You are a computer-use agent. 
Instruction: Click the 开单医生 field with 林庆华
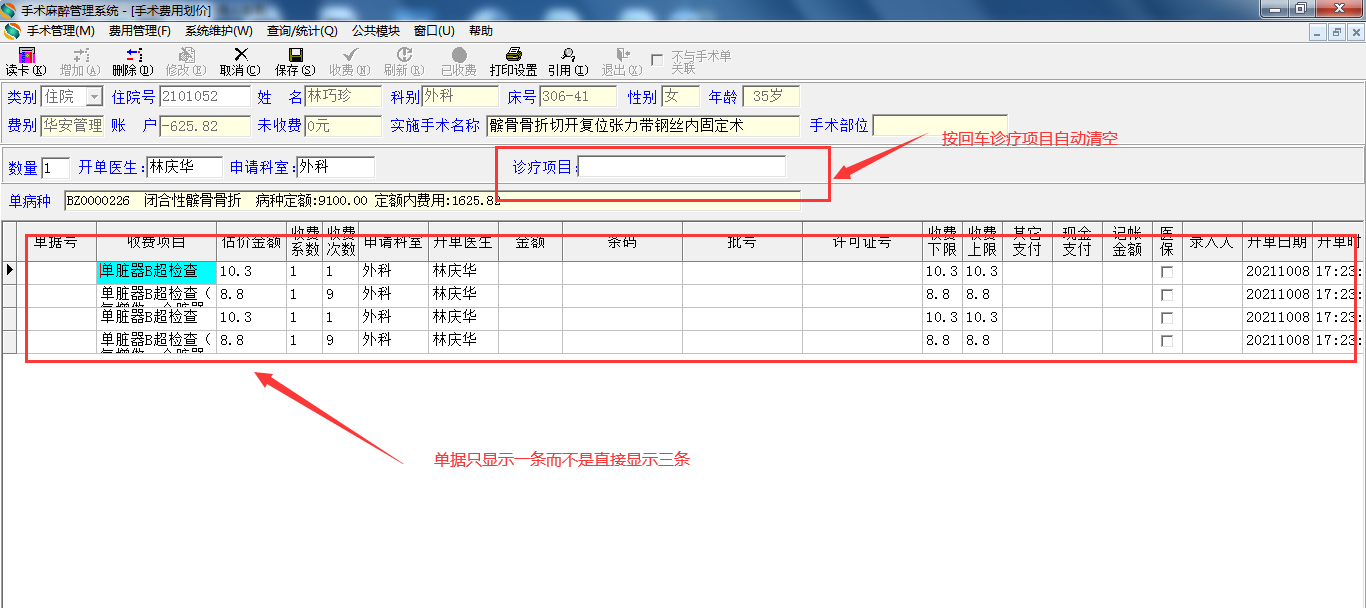185,167
